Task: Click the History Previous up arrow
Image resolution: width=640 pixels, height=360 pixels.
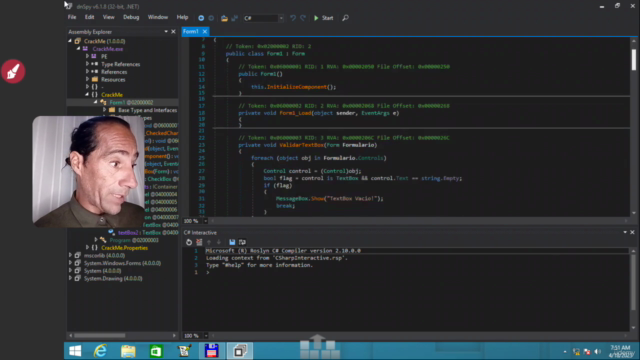Action: click(209, 242)
